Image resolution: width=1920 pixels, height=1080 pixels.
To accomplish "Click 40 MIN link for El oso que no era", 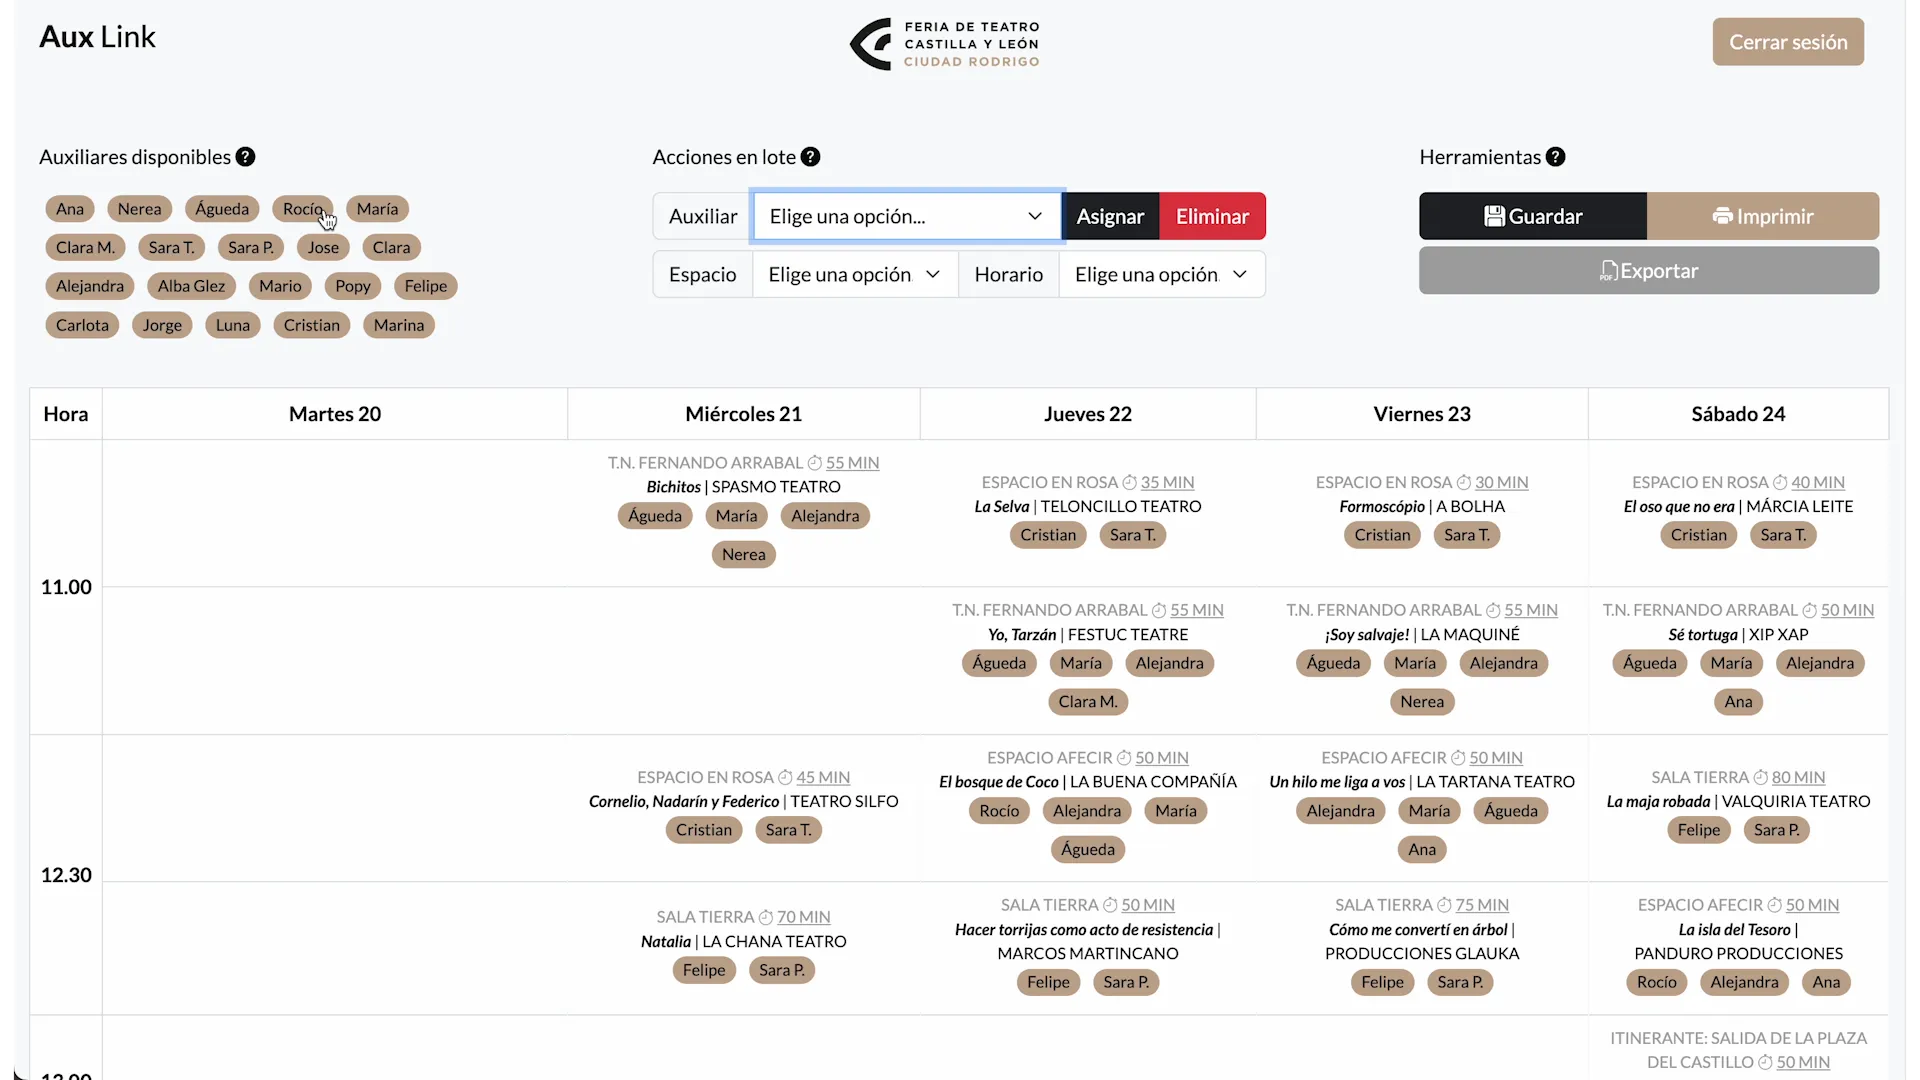I will point(1818,482).
